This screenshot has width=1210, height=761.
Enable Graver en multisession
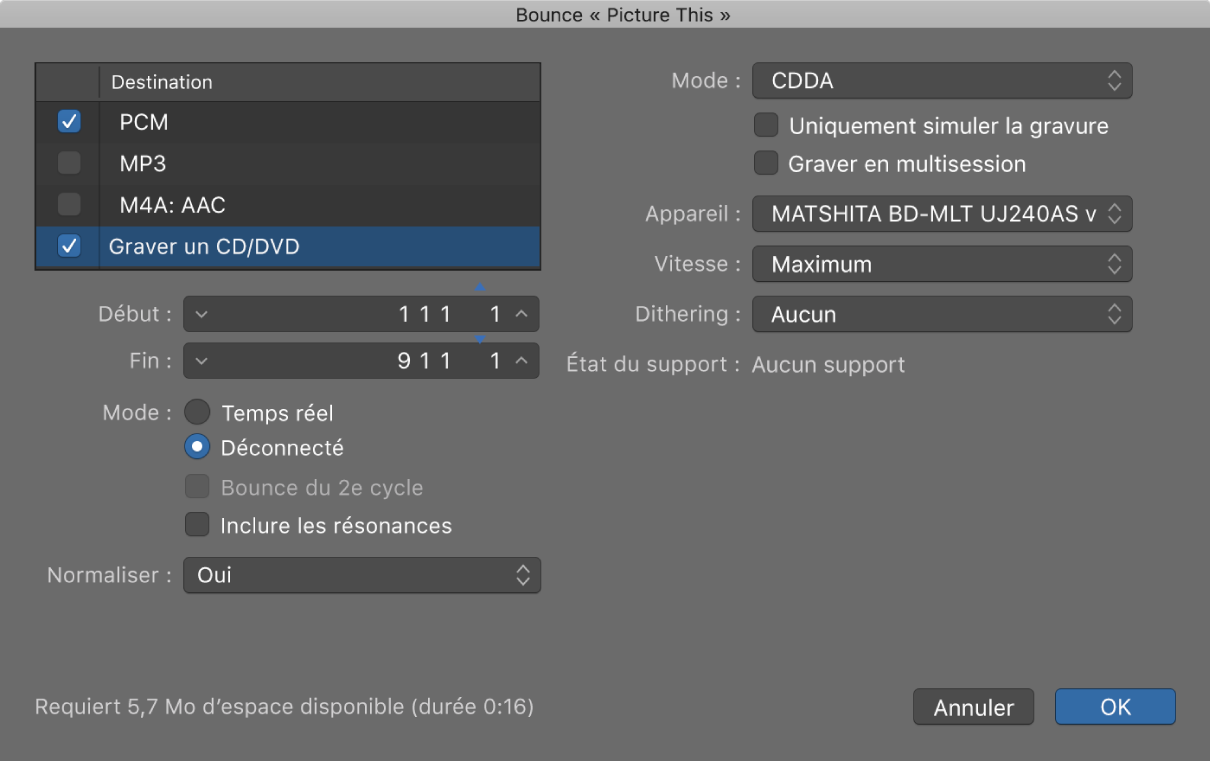(x=766, y=163)
